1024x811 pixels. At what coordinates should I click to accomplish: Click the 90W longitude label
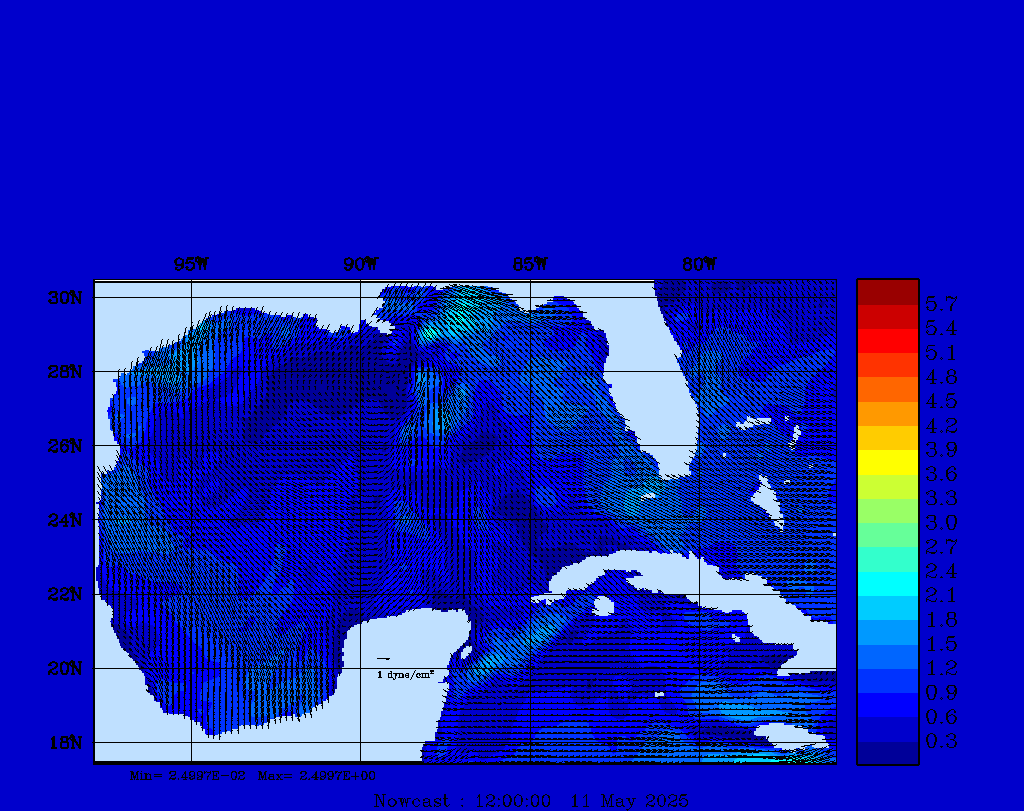click(361, 264)
